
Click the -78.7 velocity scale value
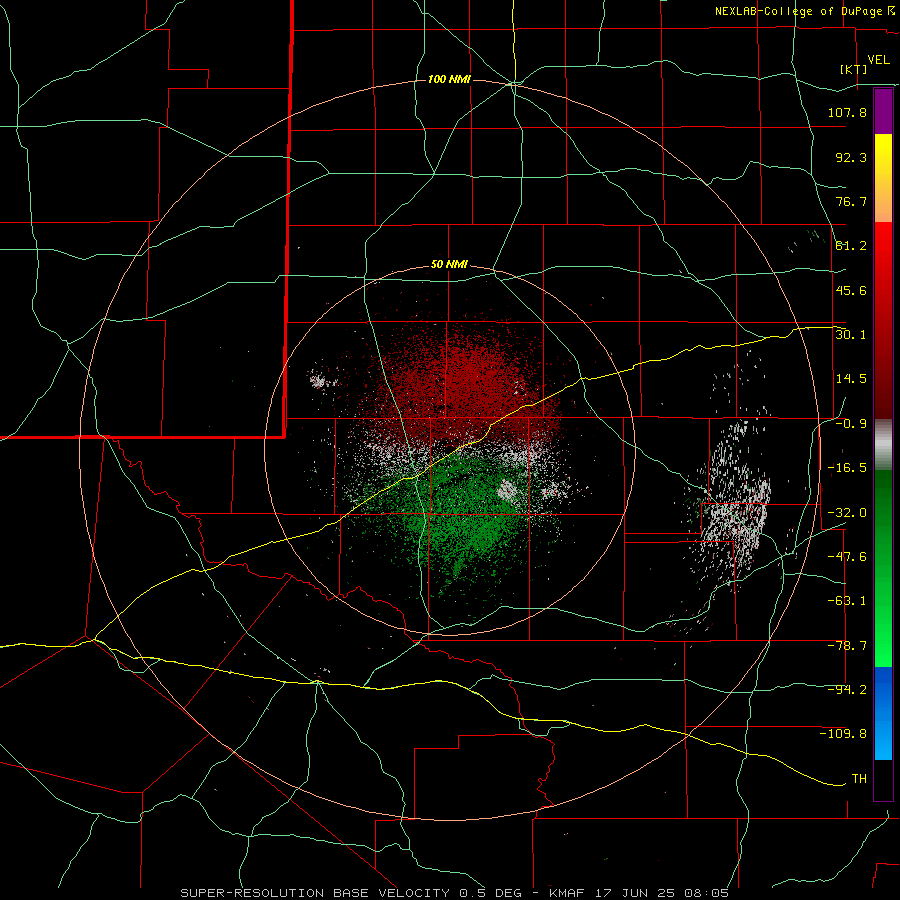pyautogui.click(x=847, y=646)
